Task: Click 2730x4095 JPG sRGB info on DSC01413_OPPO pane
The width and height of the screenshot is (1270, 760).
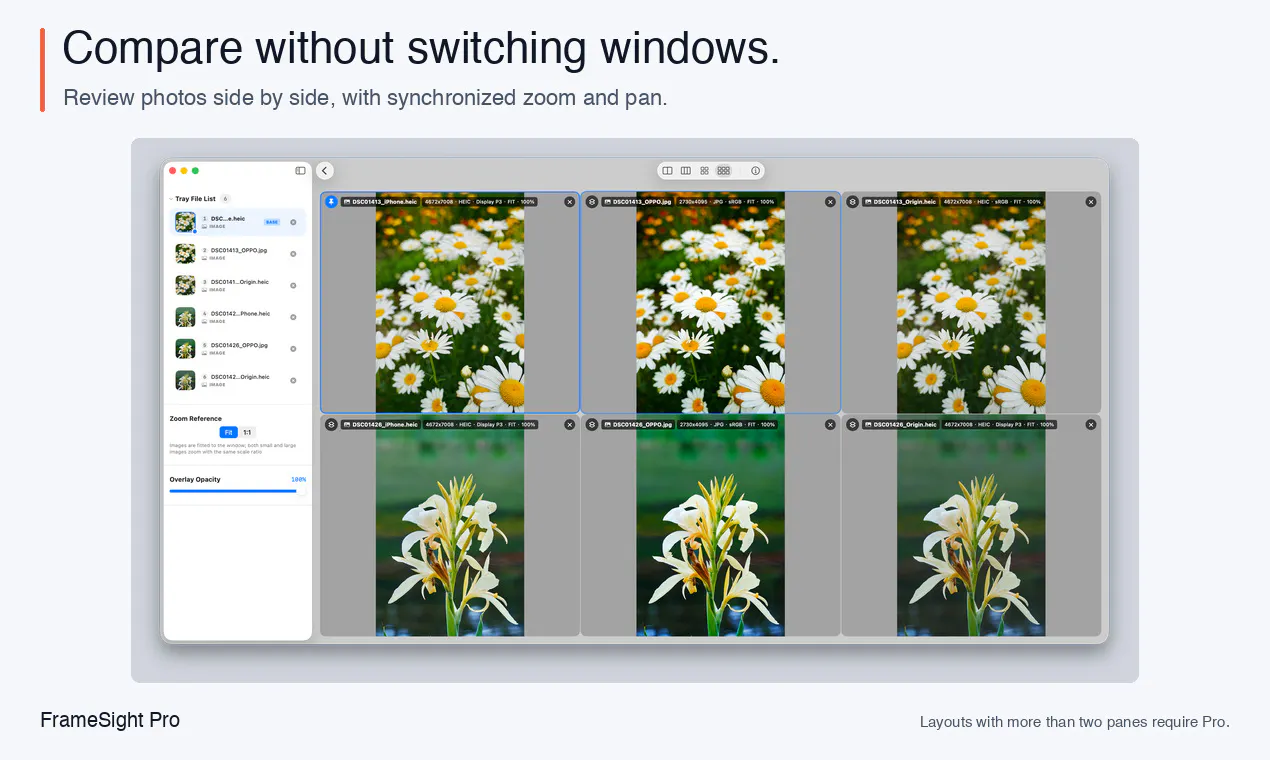Action: tap(728, 202)
